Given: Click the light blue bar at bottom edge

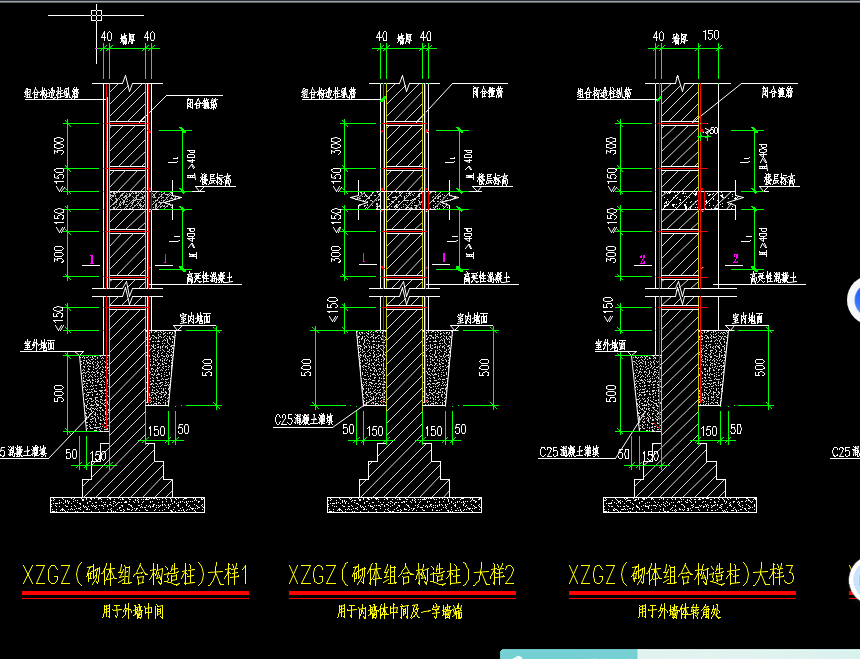Looking at the screenshot, I should pyautogui.click(x=680, y=654).
